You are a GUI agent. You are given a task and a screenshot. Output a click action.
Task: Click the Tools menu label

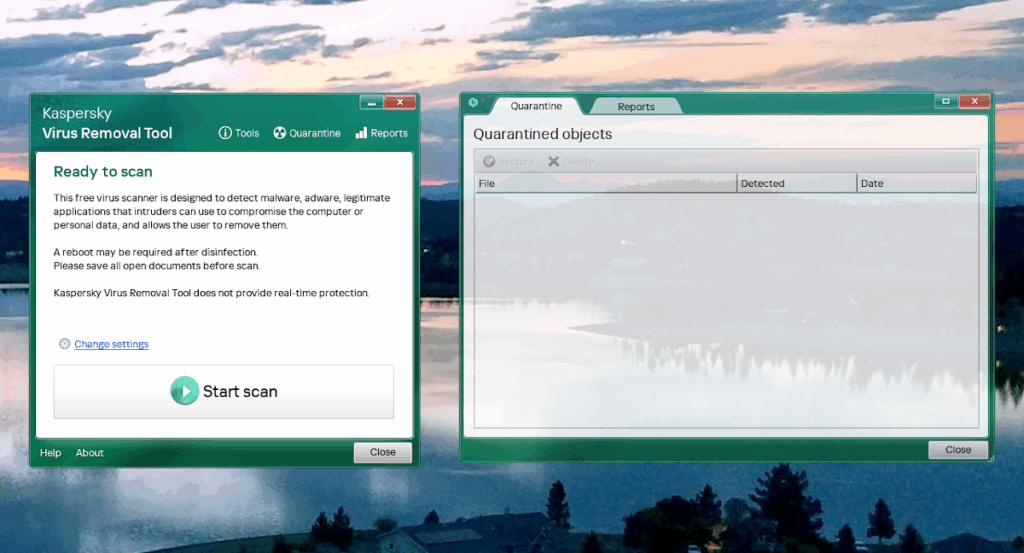tap(247, 133)
